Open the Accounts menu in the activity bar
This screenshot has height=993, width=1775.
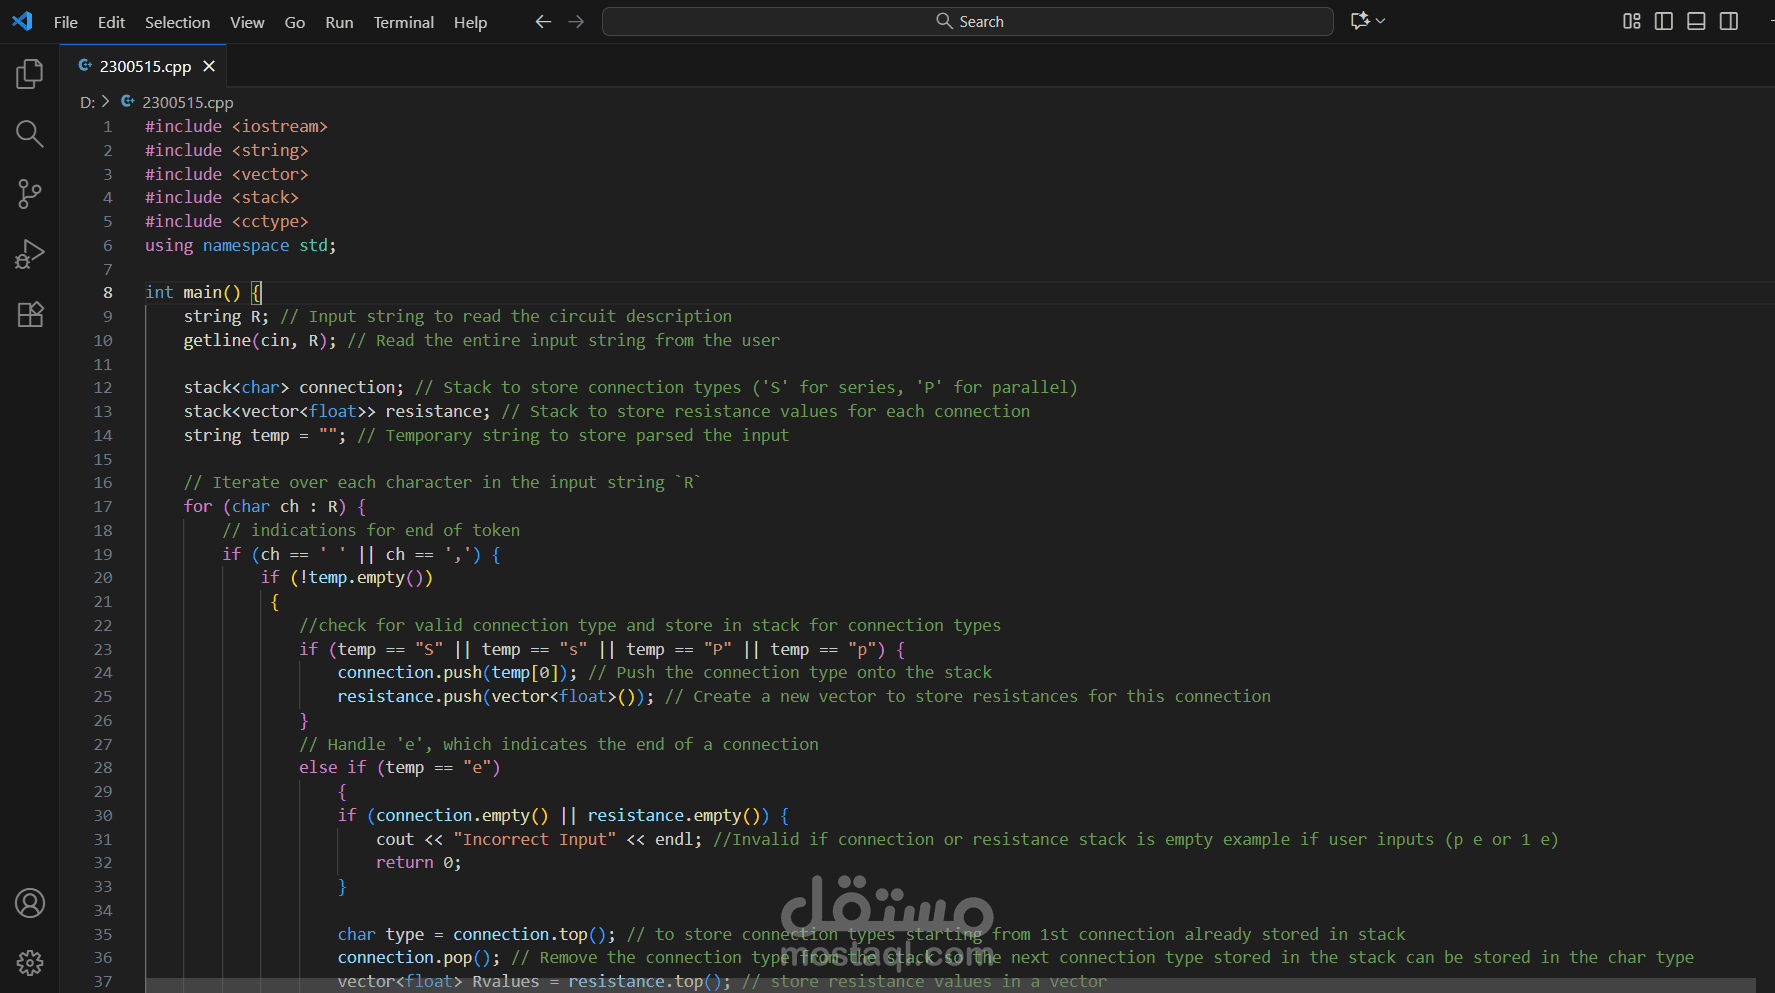tap(30, 903)
